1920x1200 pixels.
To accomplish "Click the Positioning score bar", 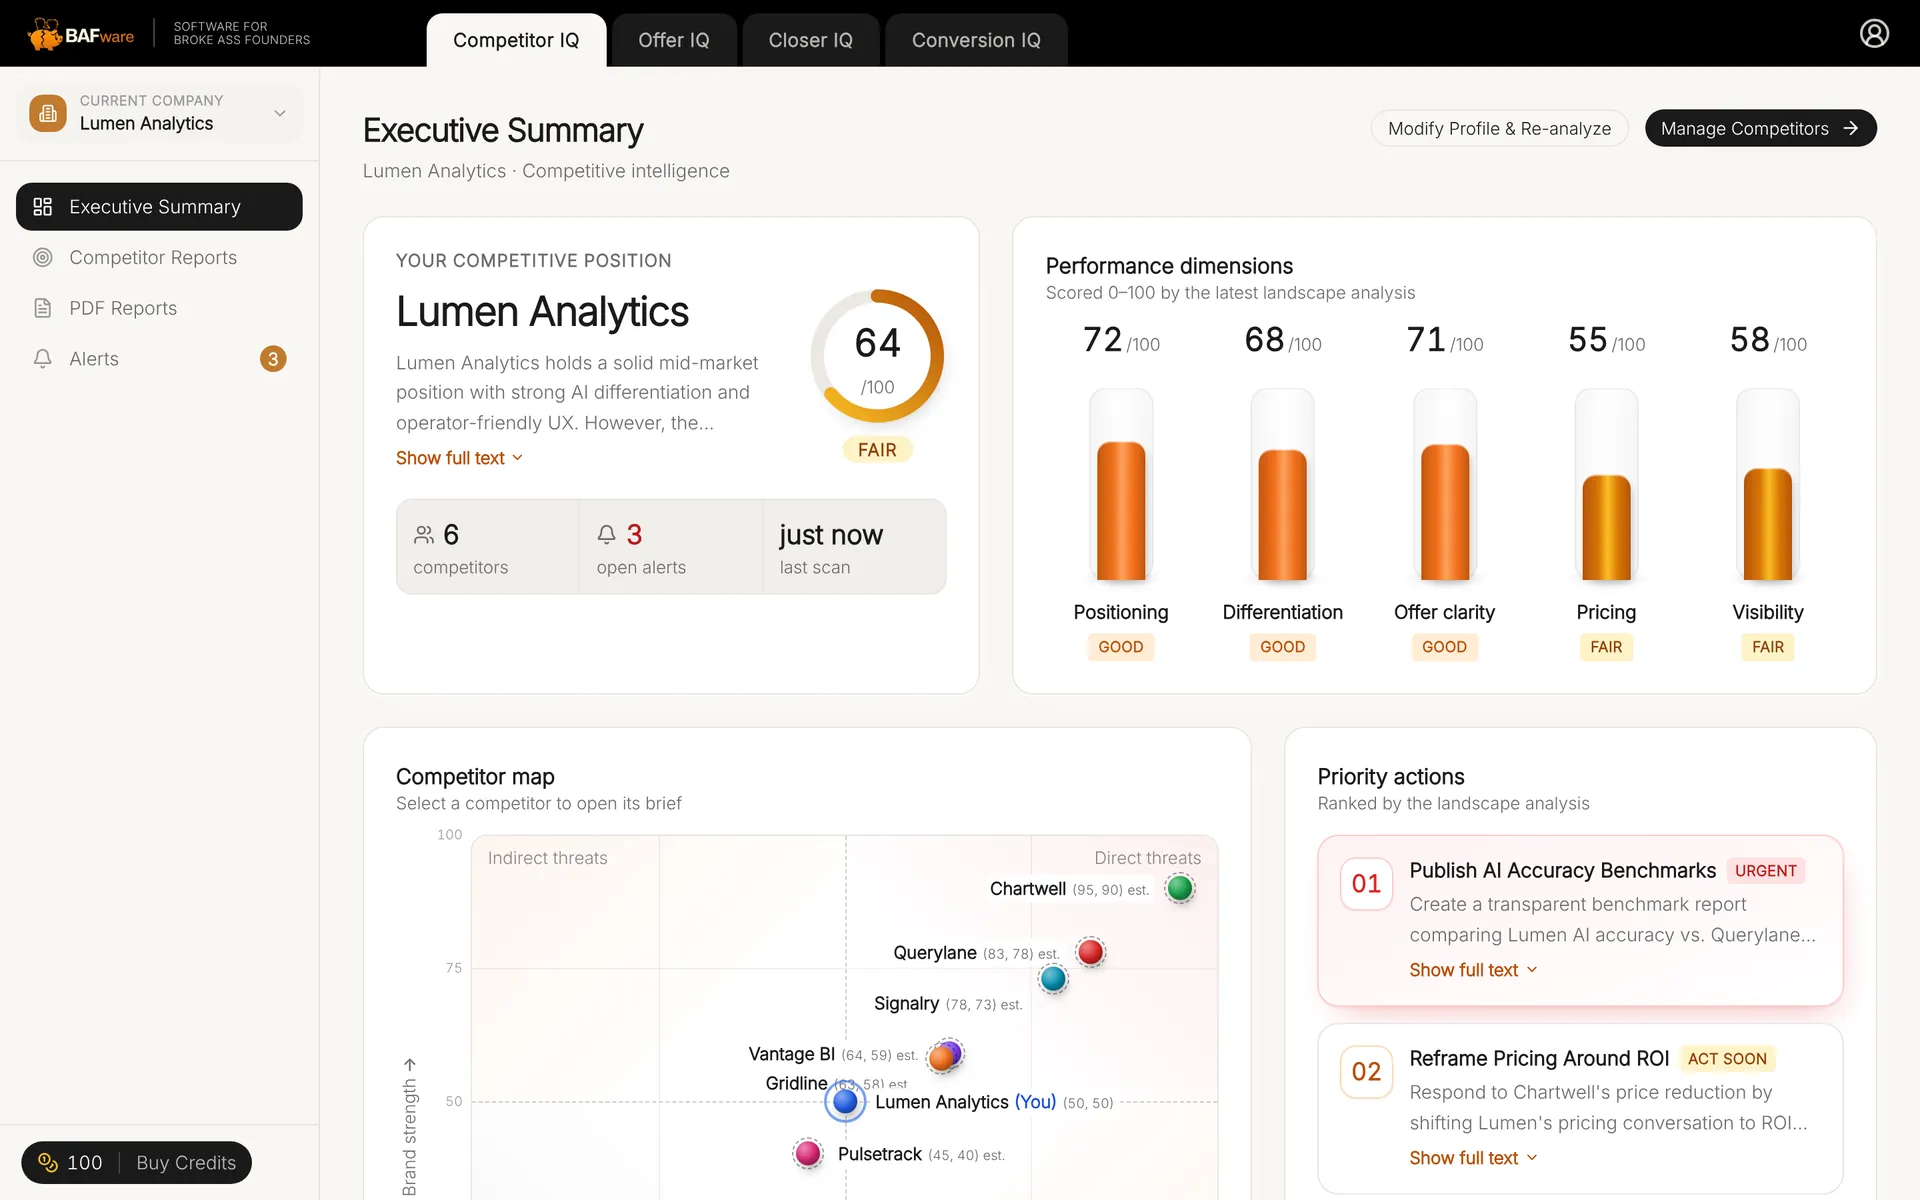I will pos(1121,485).
